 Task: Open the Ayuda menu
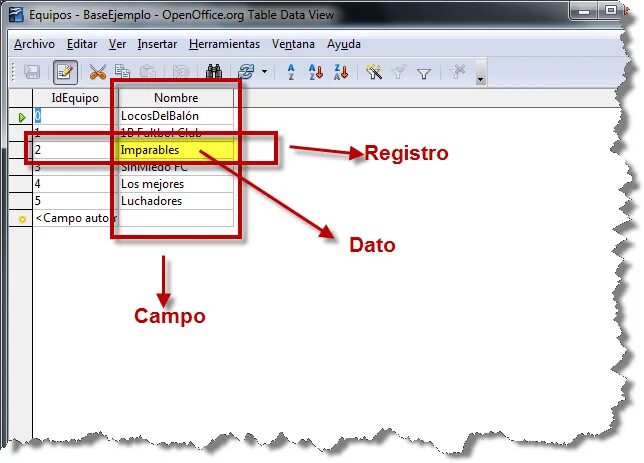click(344, 44)
